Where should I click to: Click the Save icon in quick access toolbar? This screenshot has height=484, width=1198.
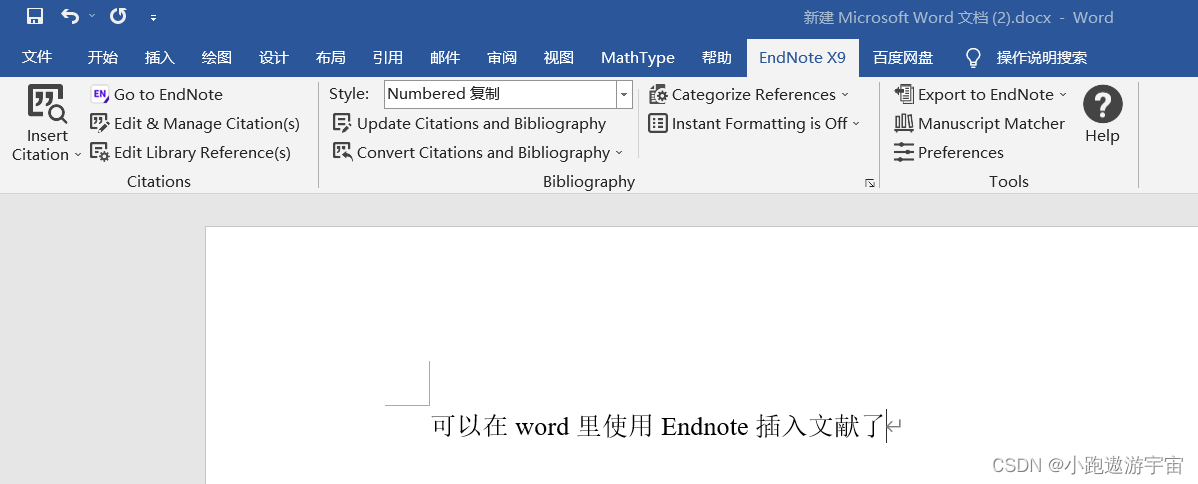(34, 16)
